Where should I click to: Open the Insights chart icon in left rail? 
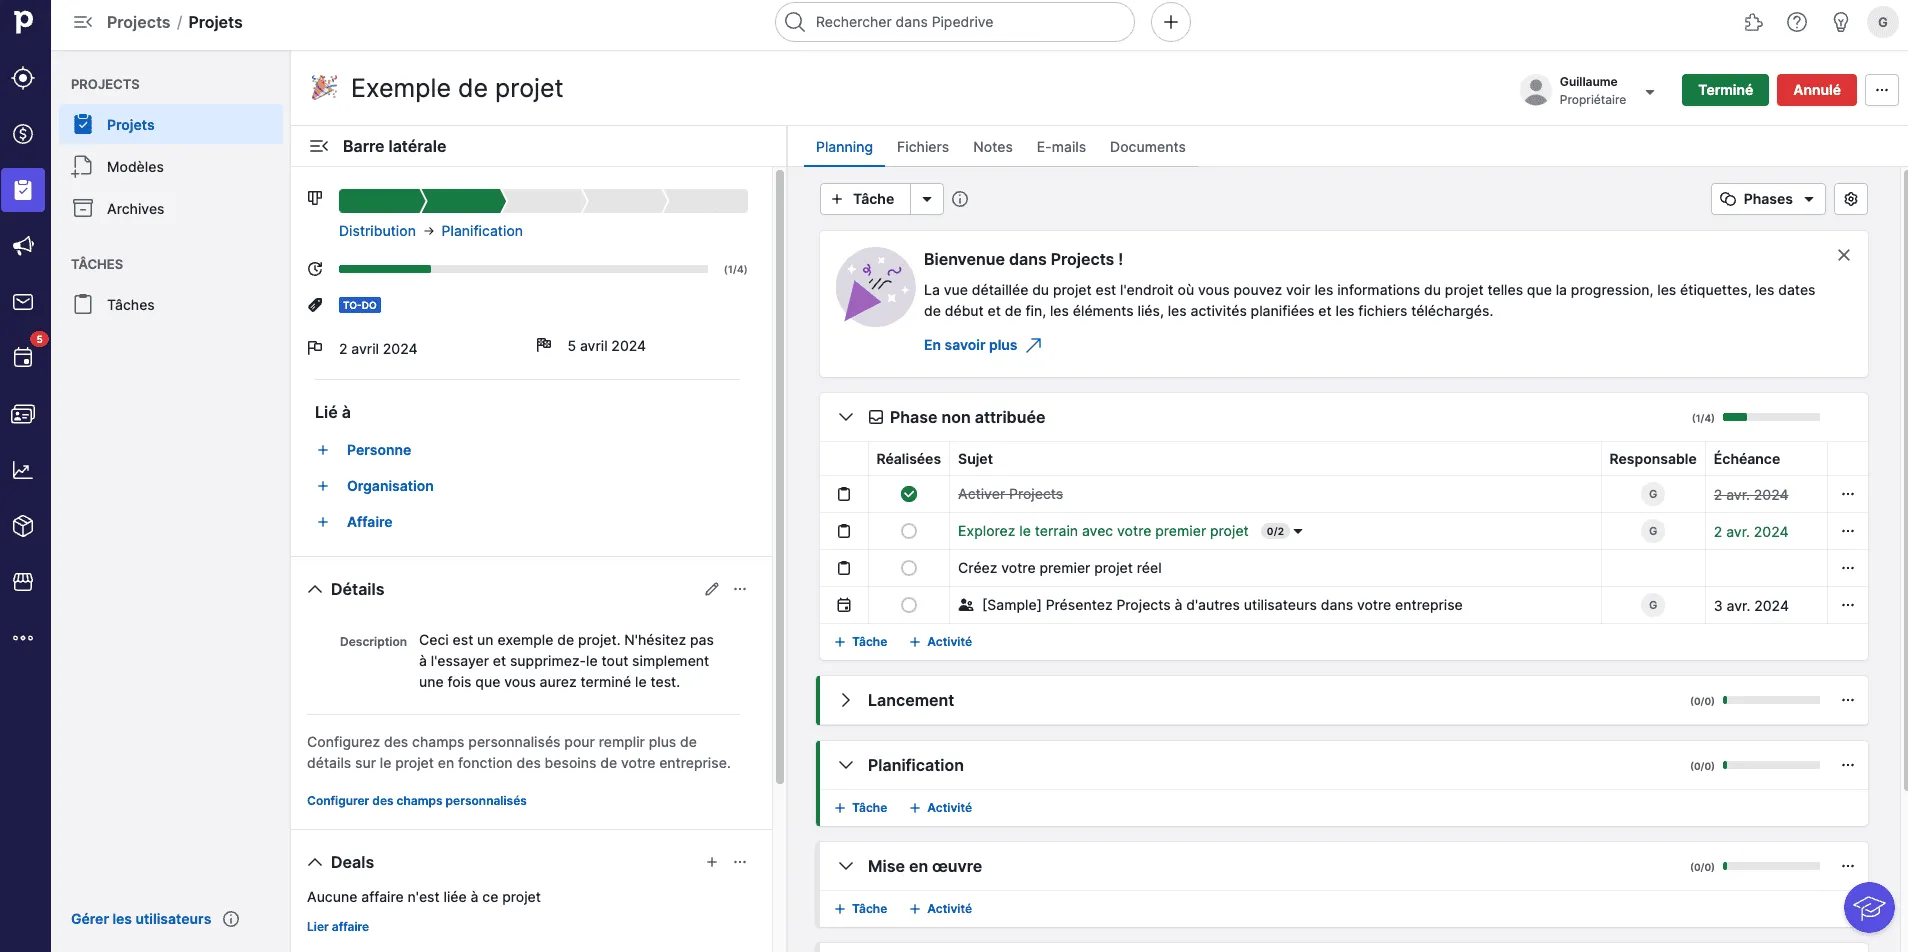pos(23,470)
